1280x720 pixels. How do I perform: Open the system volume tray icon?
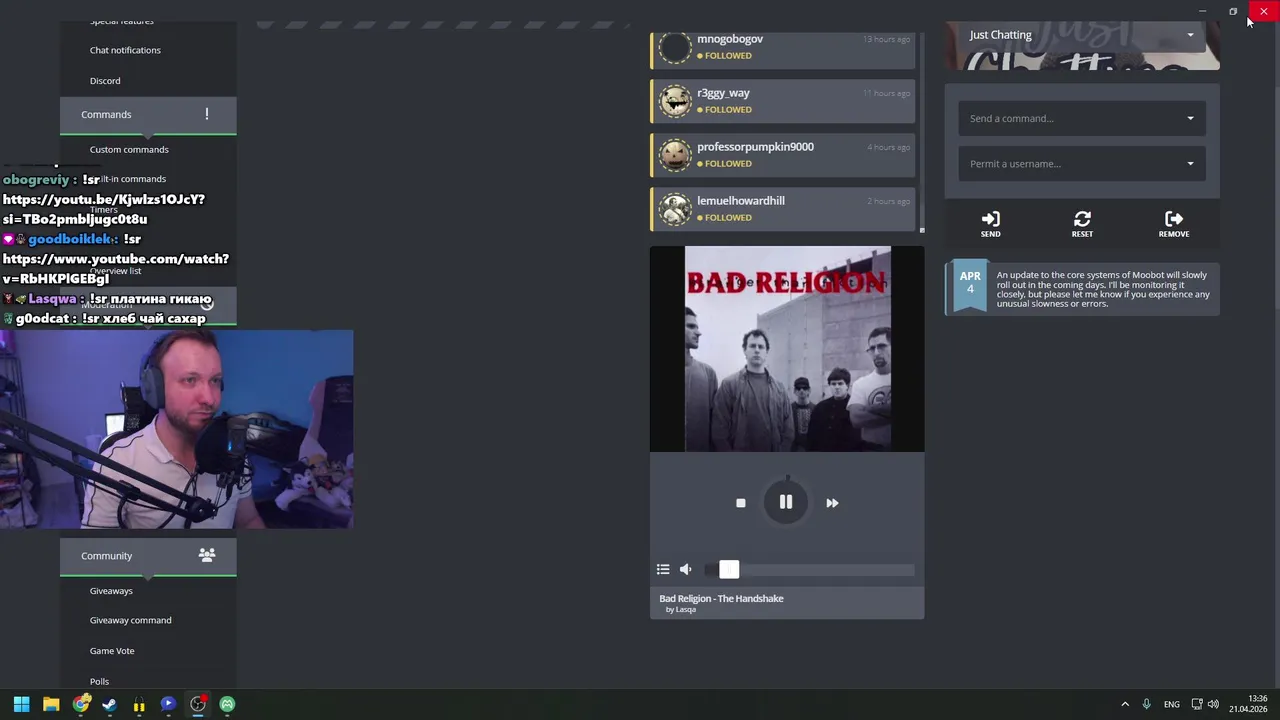(1214, 704)
